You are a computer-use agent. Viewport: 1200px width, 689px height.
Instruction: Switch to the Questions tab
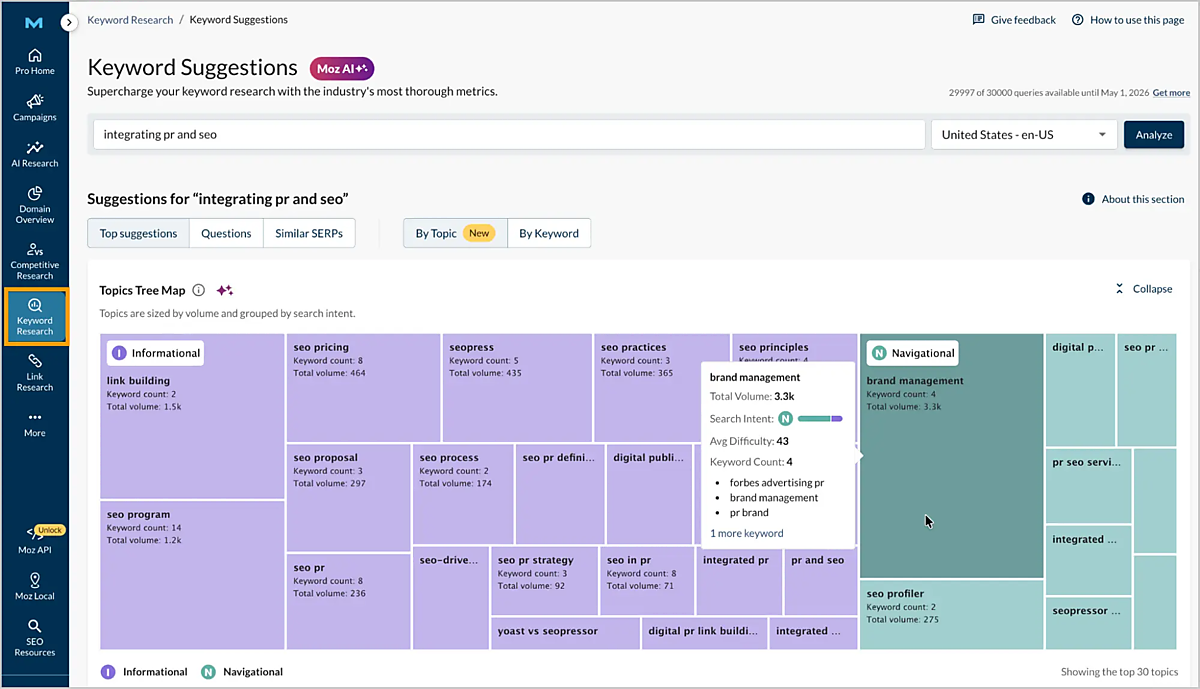click(x=226, y=233)
